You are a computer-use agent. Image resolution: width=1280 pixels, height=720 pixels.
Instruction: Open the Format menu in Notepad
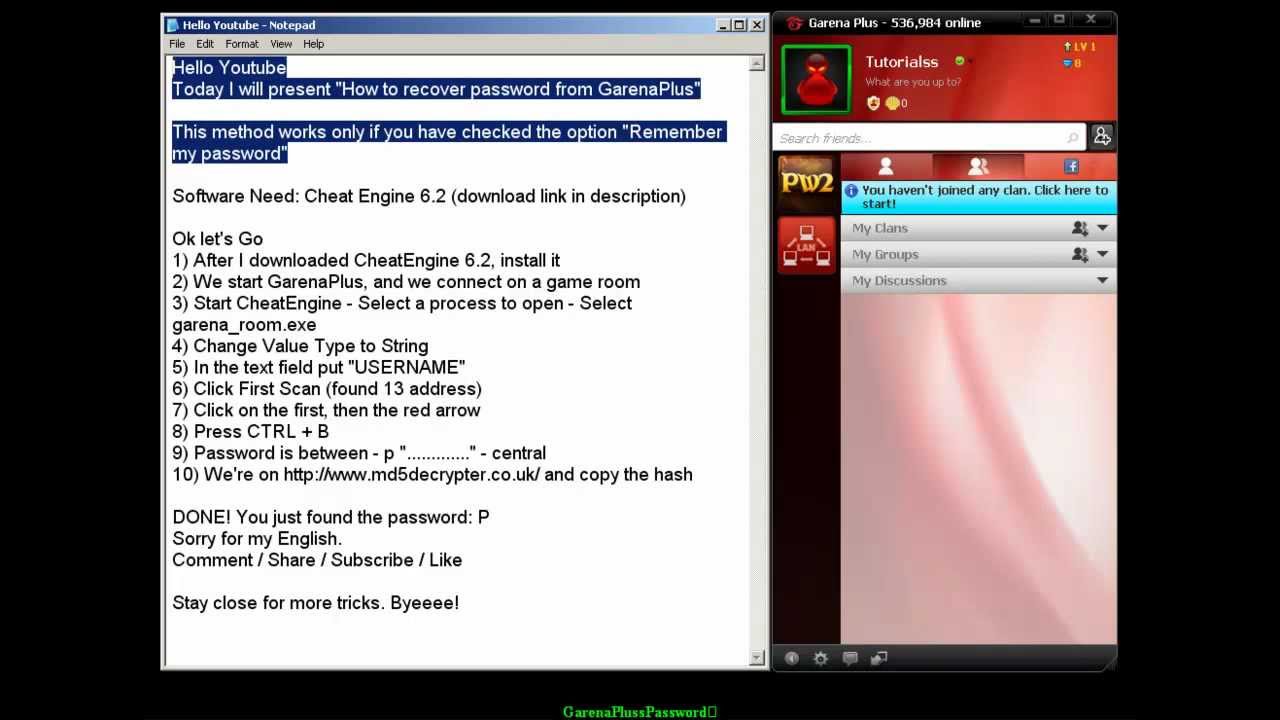point(242,44)
